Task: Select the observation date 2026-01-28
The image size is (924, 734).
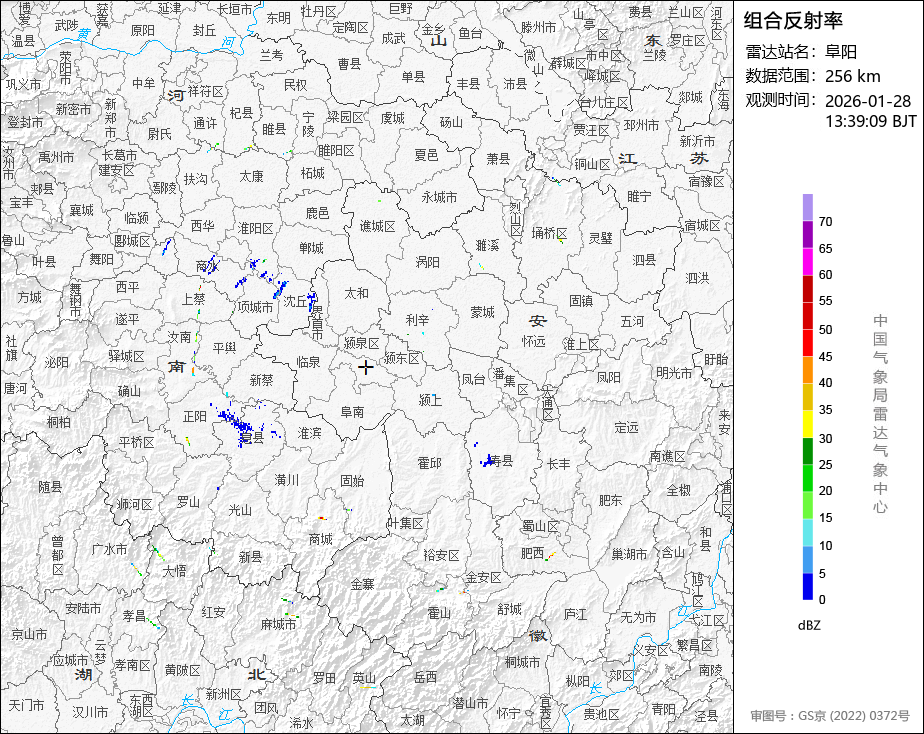Action: point(868,101)
